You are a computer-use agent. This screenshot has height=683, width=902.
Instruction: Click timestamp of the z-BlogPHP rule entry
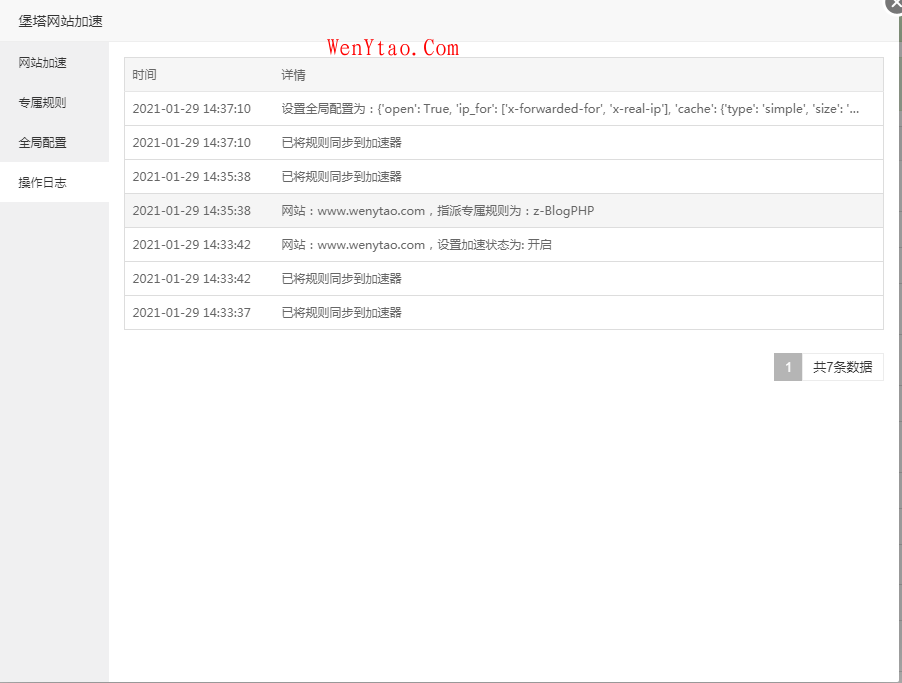pyautogui.click(x=191, y=211)
